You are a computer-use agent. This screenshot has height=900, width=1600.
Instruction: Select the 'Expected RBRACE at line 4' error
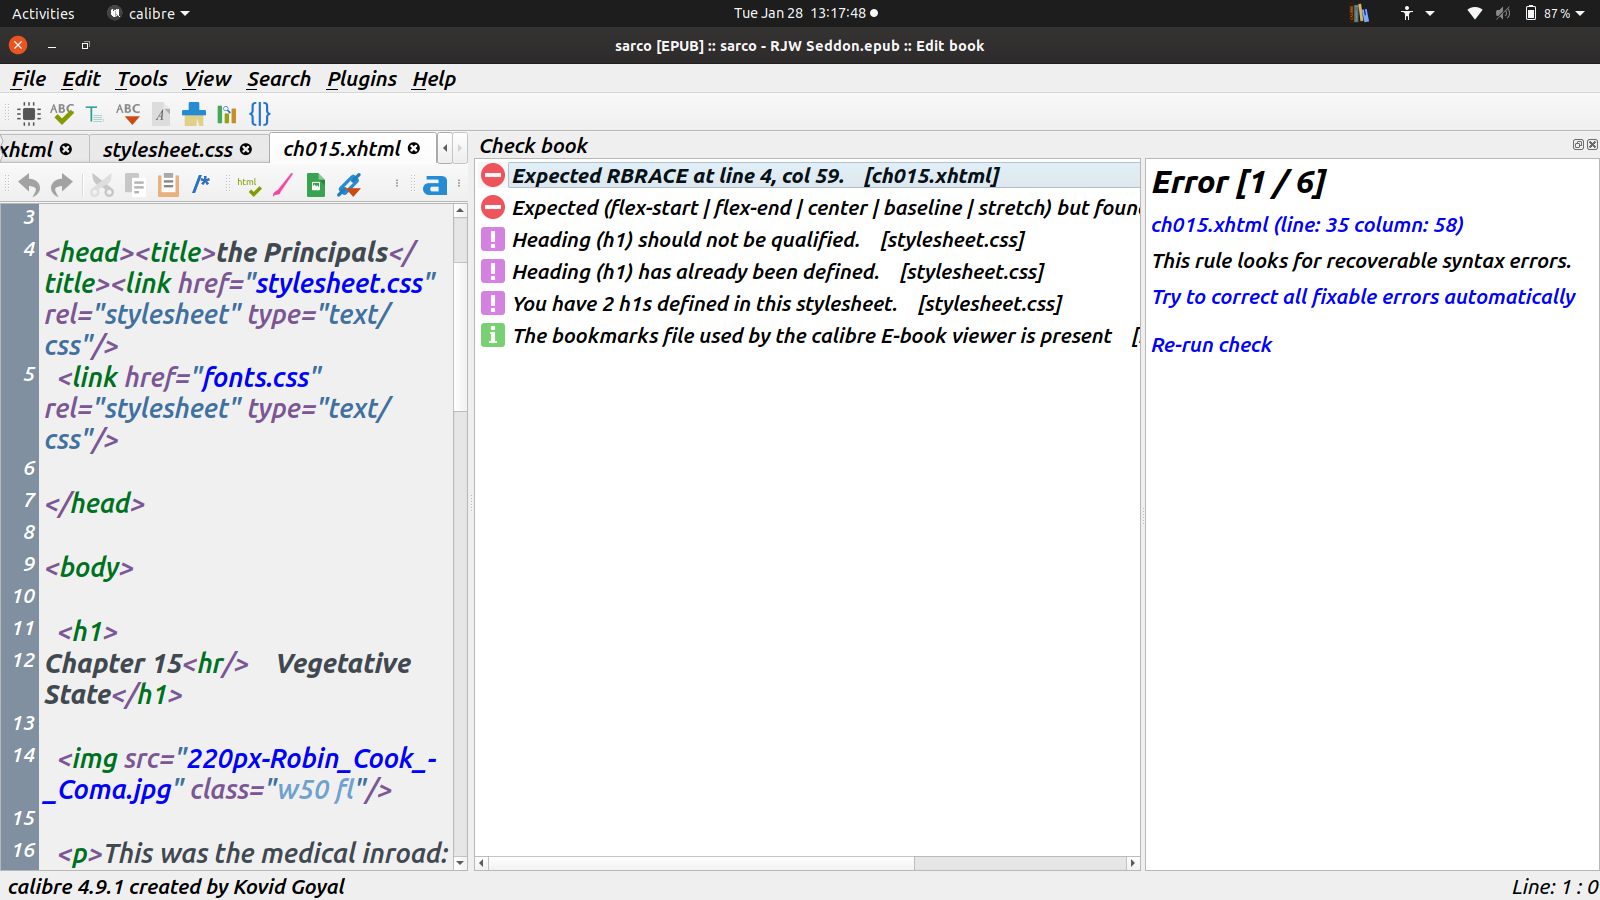point(808,176)
